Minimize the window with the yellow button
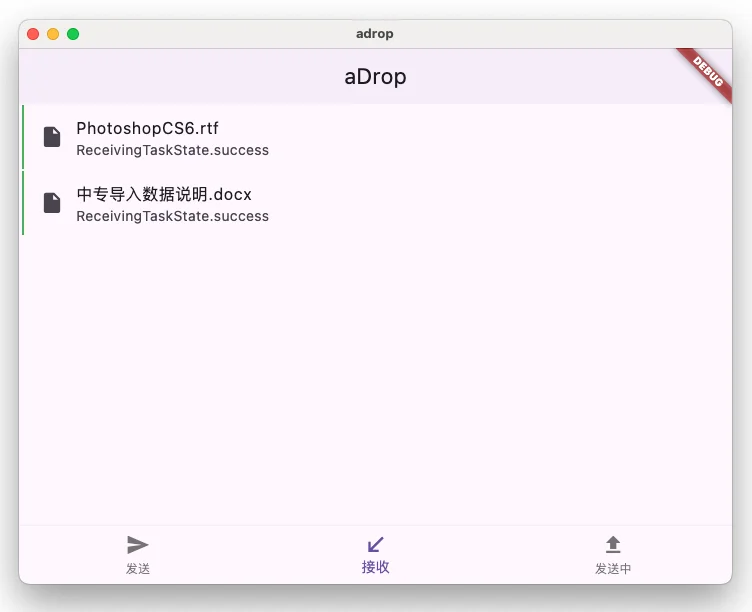 53,34
